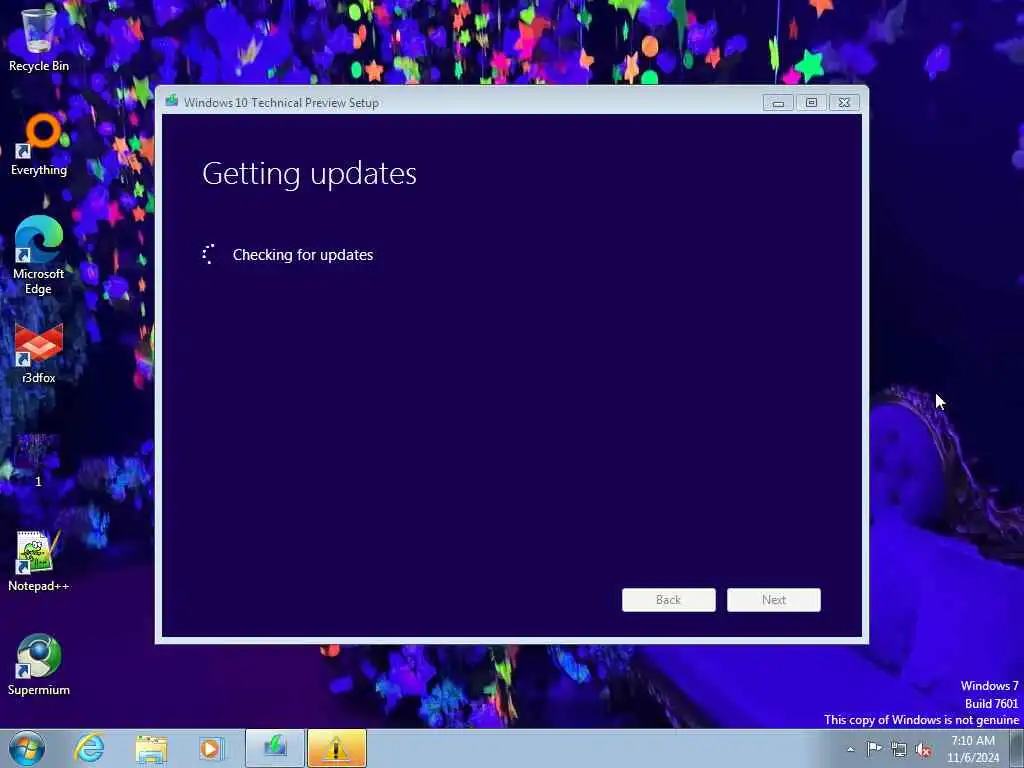
Task: Open the Recycle Bin desktop icon
Action: click(x=39, y=38)
